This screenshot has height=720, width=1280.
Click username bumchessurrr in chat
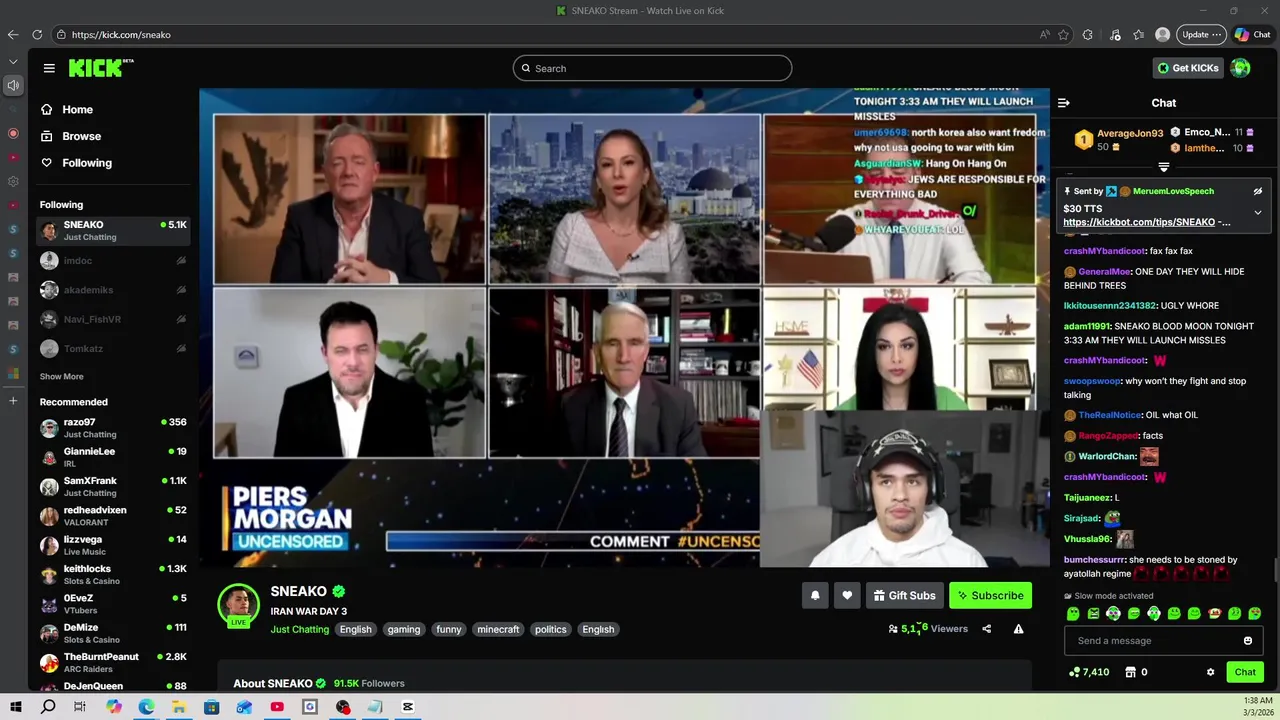click(x=1095, y=560)
